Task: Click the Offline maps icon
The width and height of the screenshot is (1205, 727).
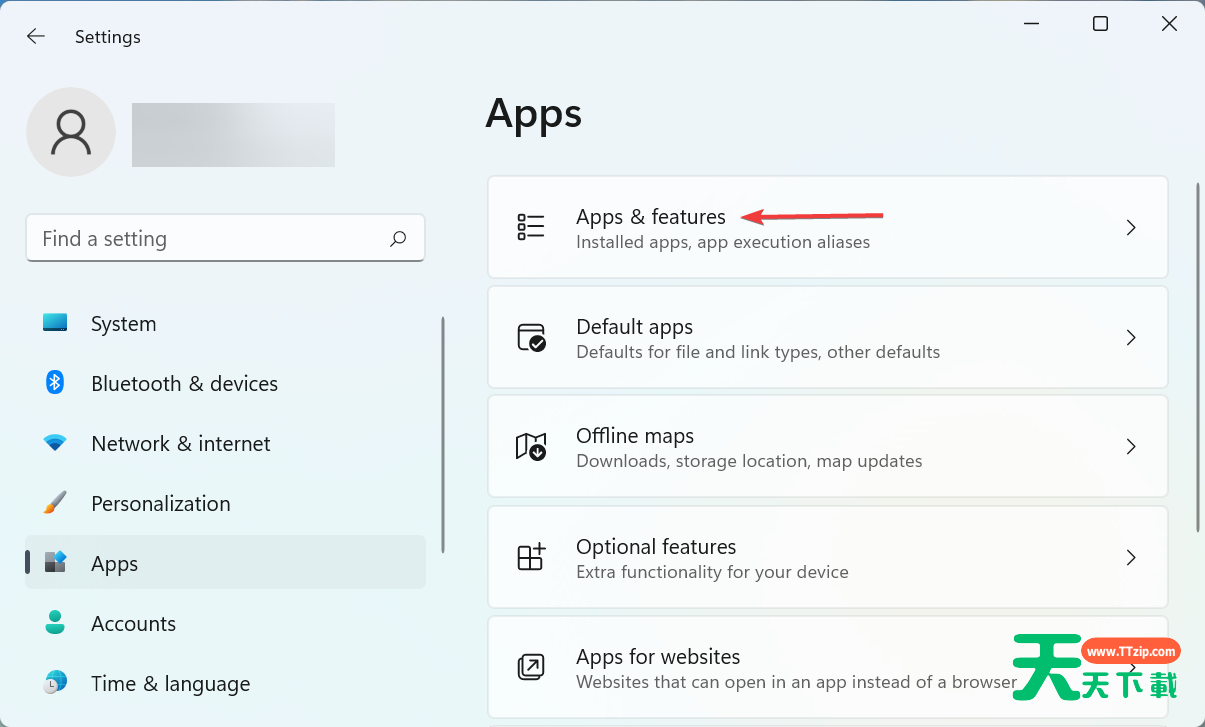Action: click(531, 447)
